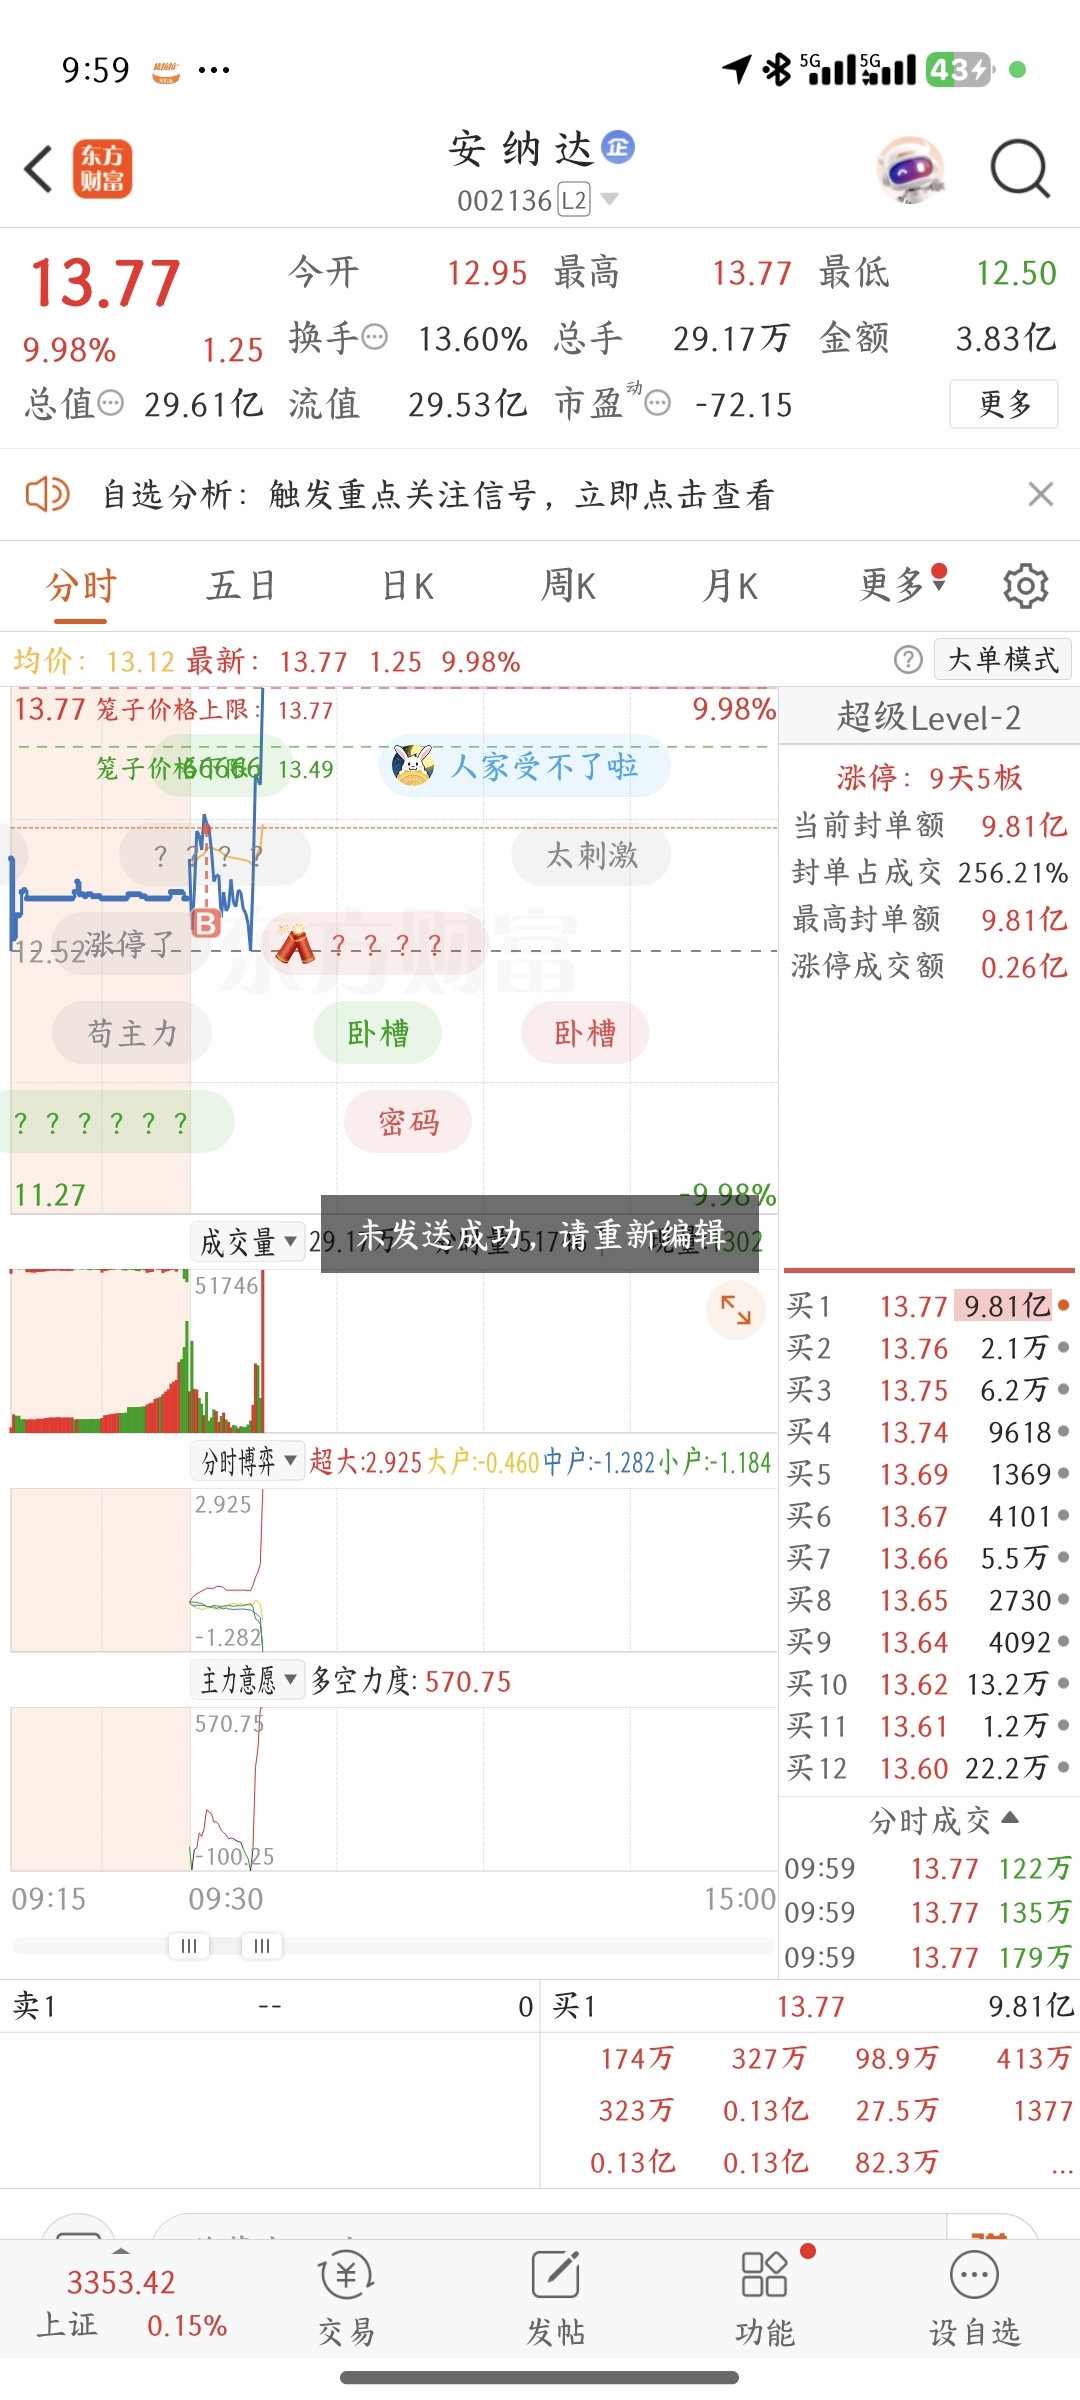This screenshot has width=1080, height=2400.
Task: Tap the orange dot beside 买1 9.81亿
Action: 1063,1305
